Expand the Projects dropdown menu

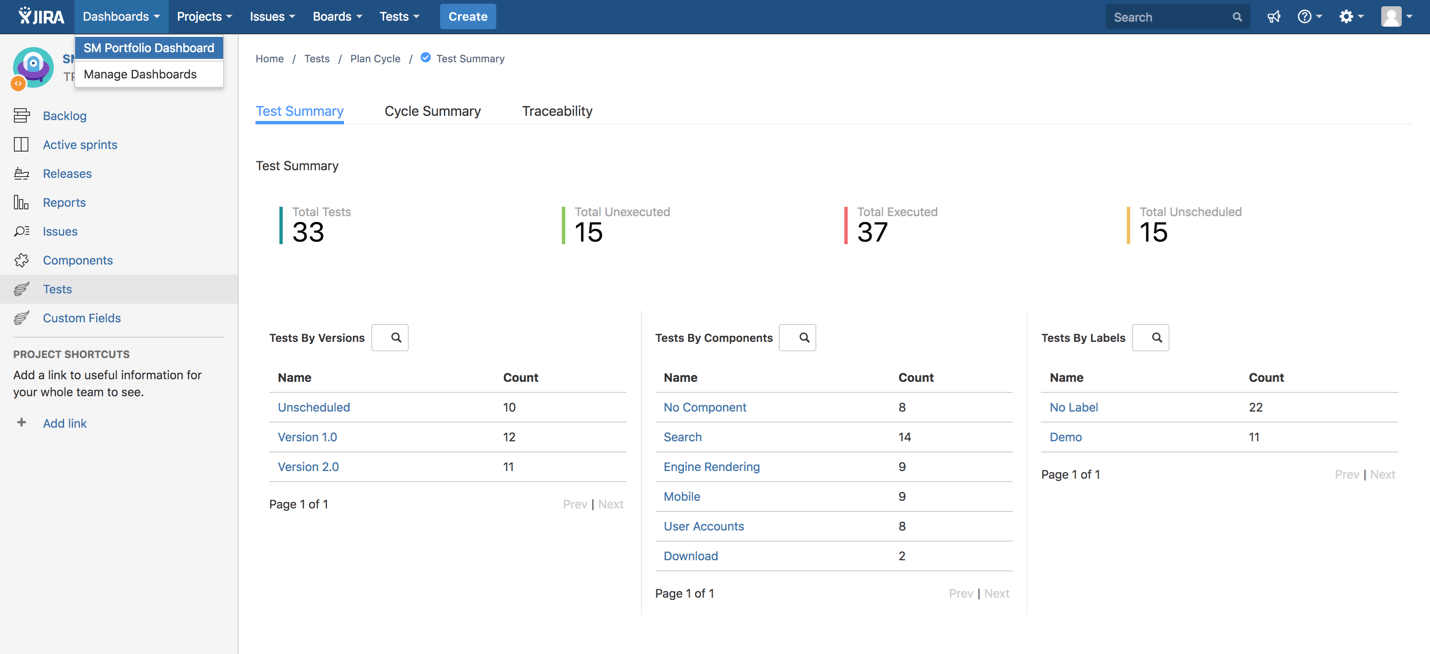204,17
